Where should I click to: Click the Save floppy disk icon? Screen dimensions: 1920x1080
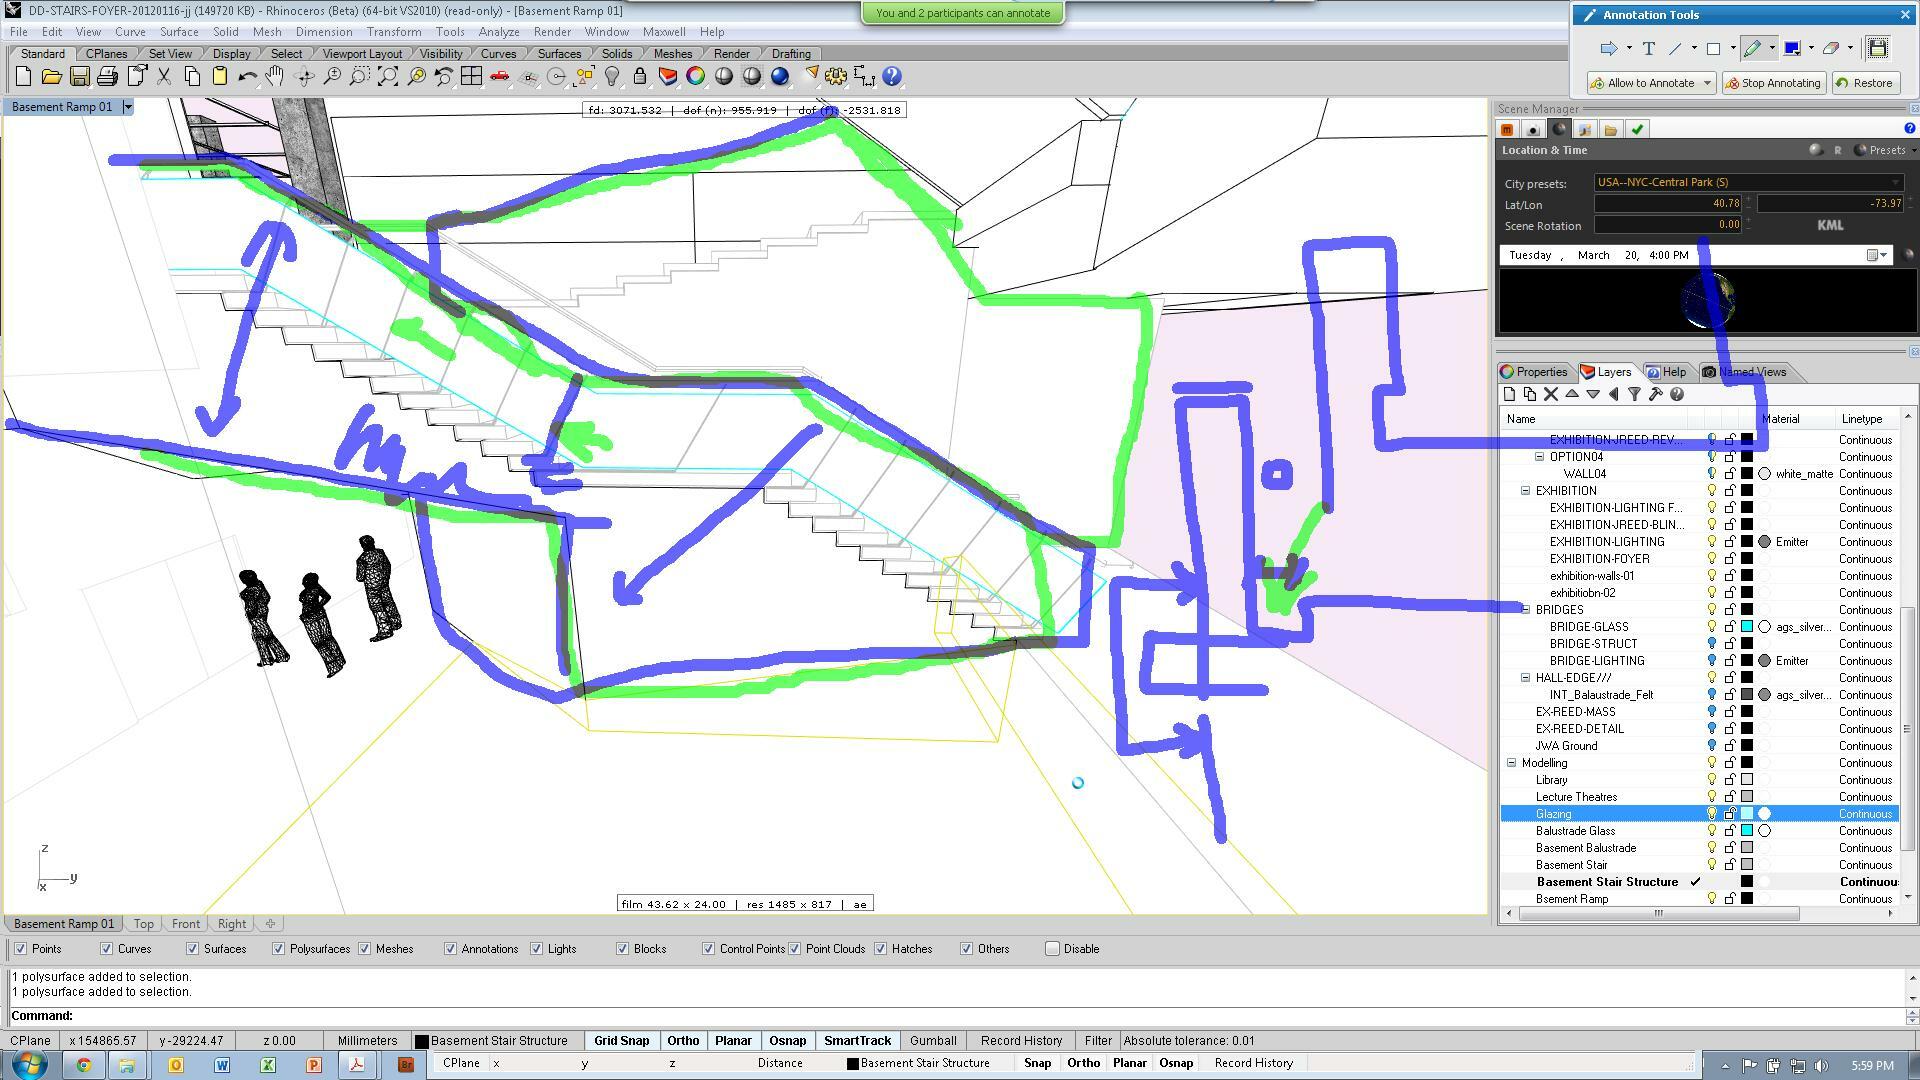click(80, 77)
